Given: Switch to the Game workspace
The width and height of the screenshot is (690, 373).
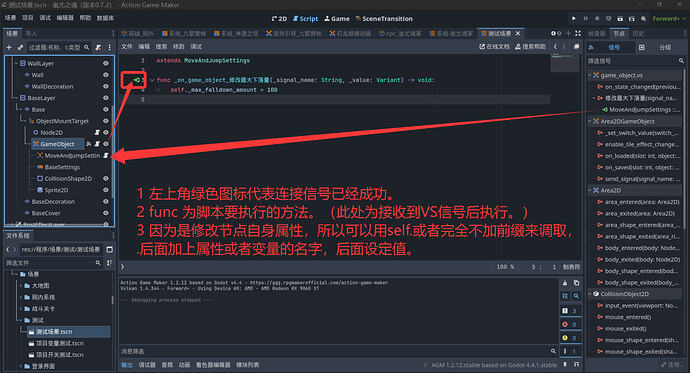Looking at the screenshot, I should 337,18.
